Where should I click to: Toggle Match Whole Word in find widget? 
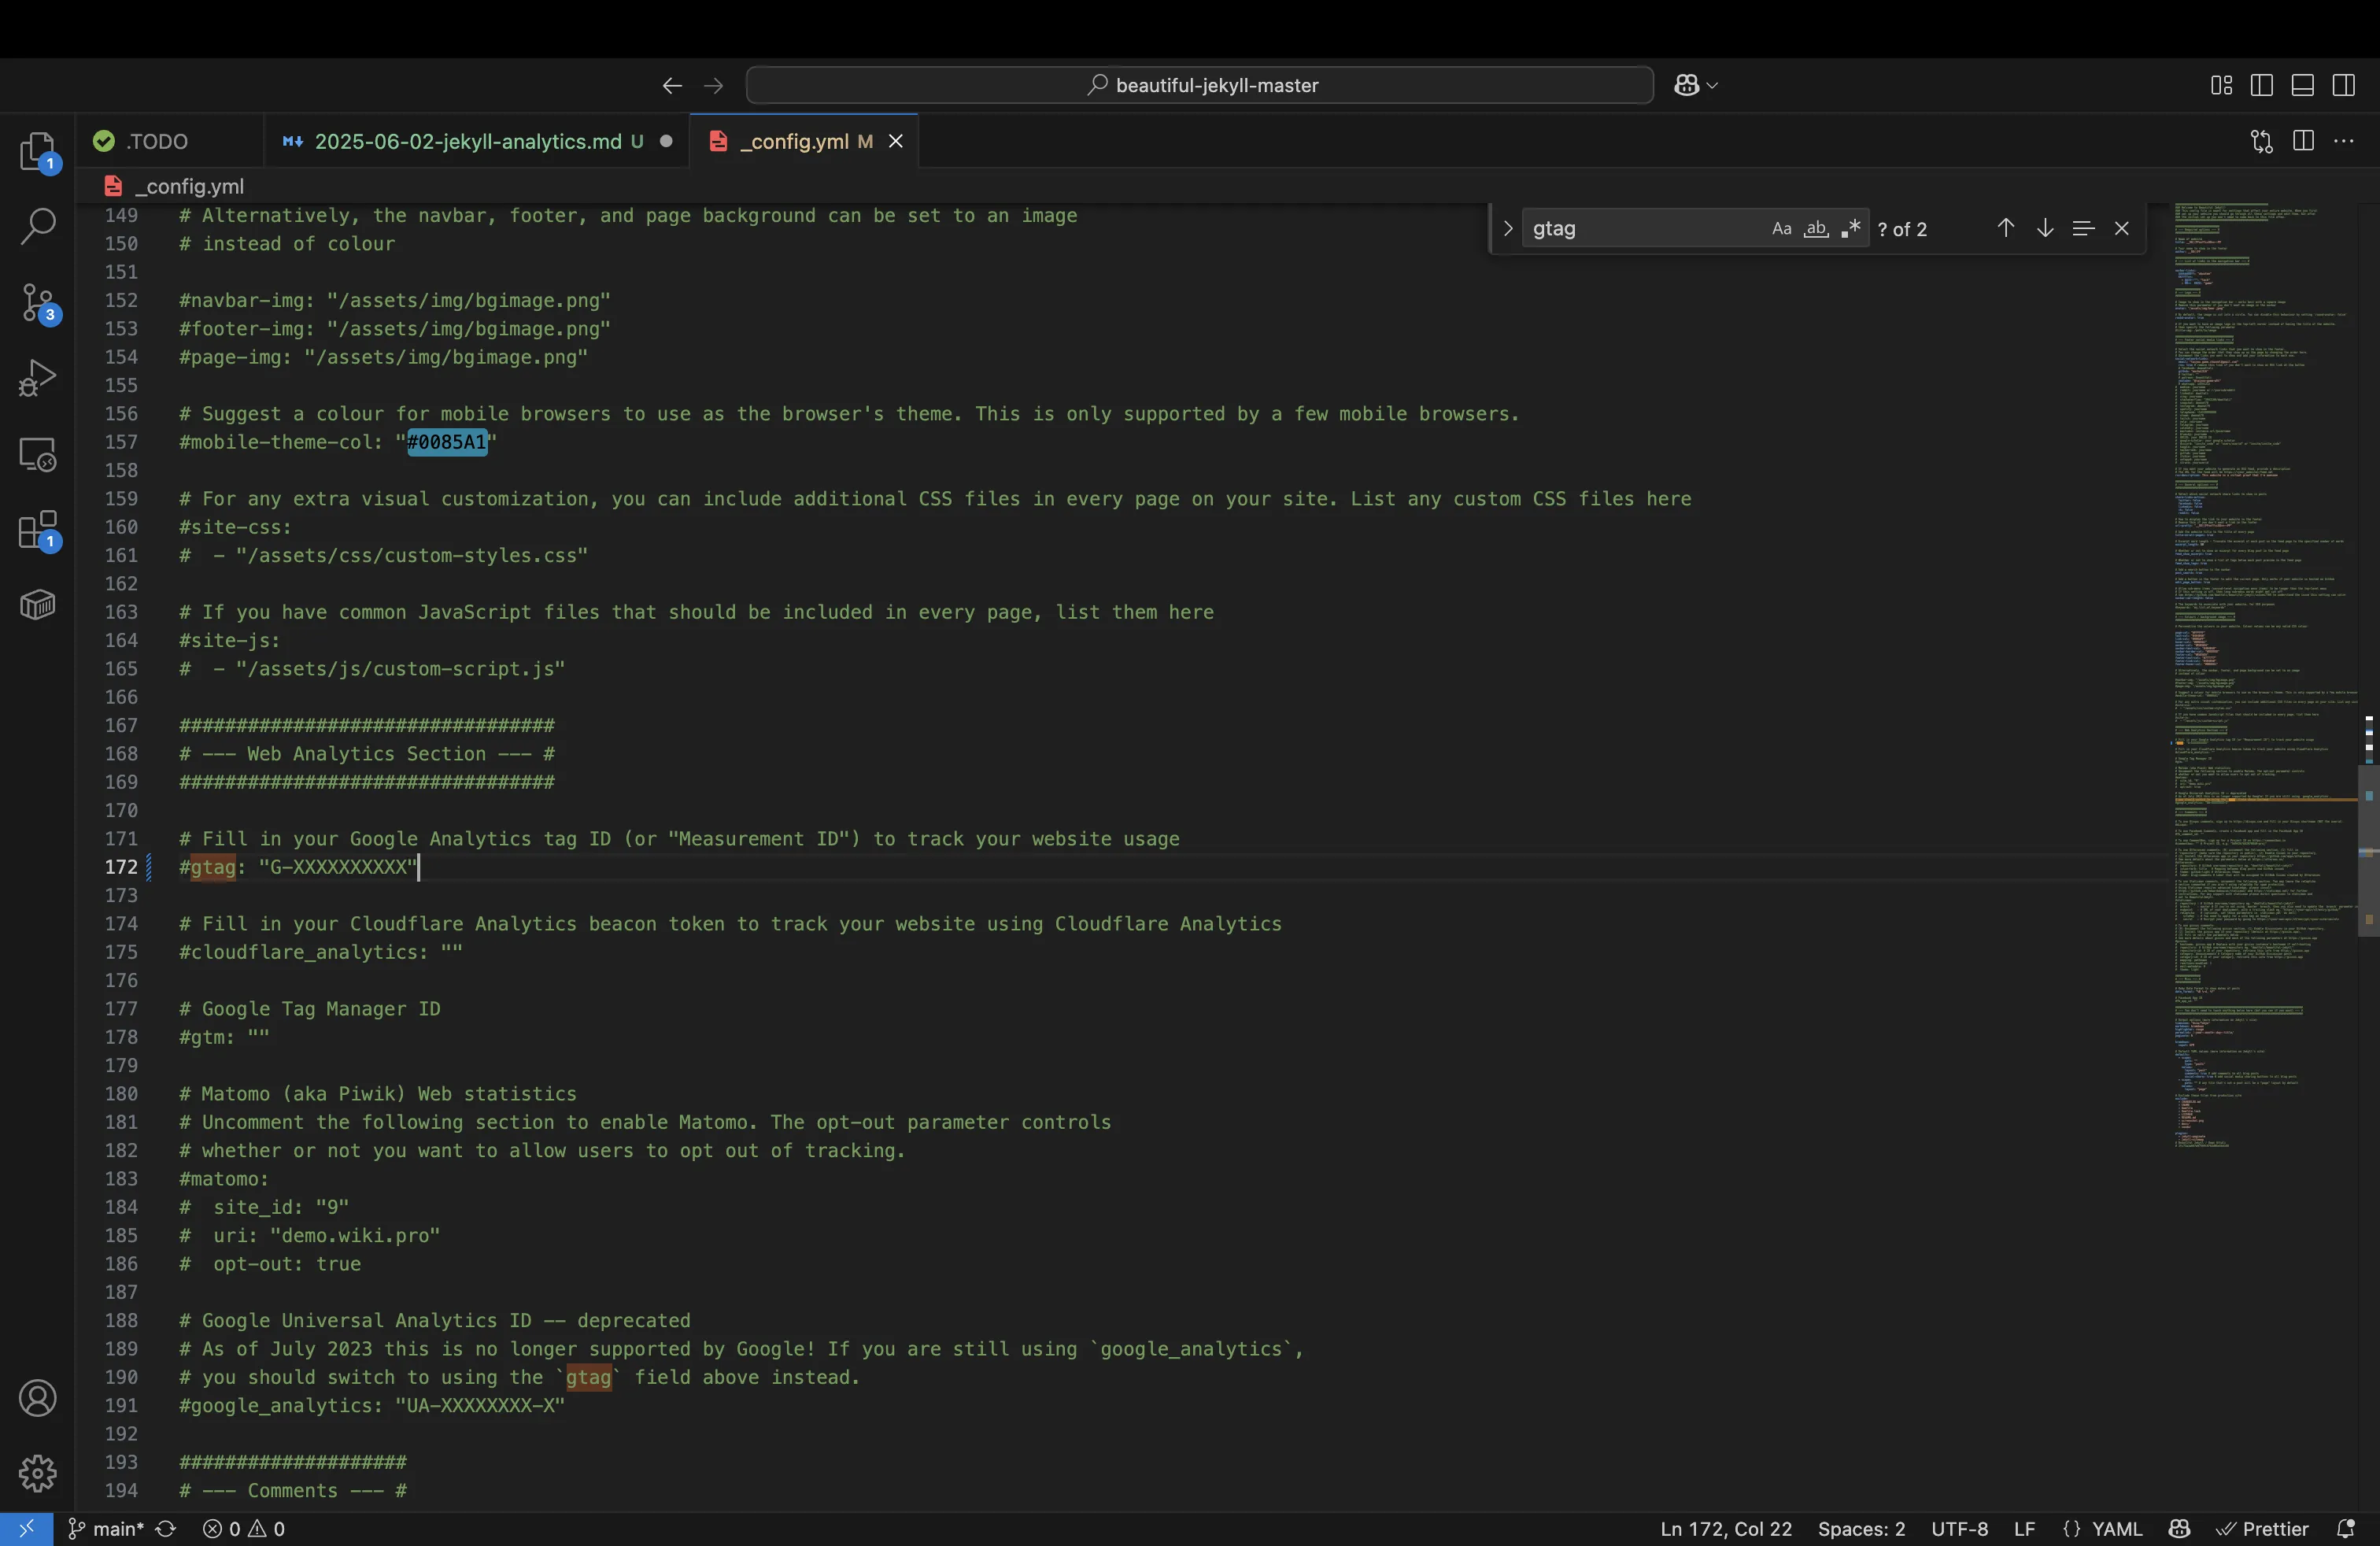1815,228
